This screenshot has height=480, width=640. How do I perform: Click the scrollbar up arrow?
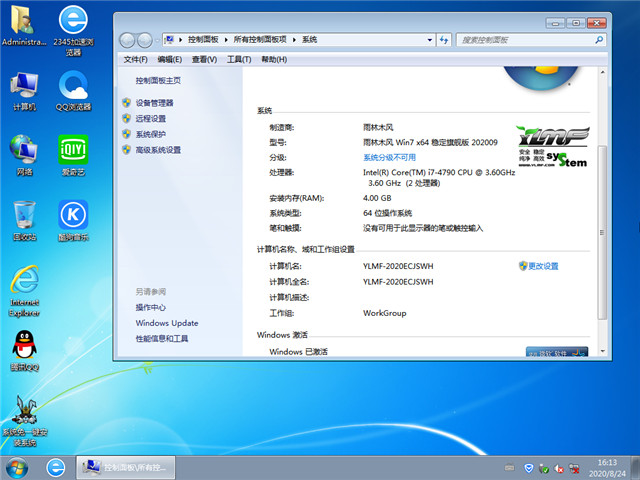602,72
